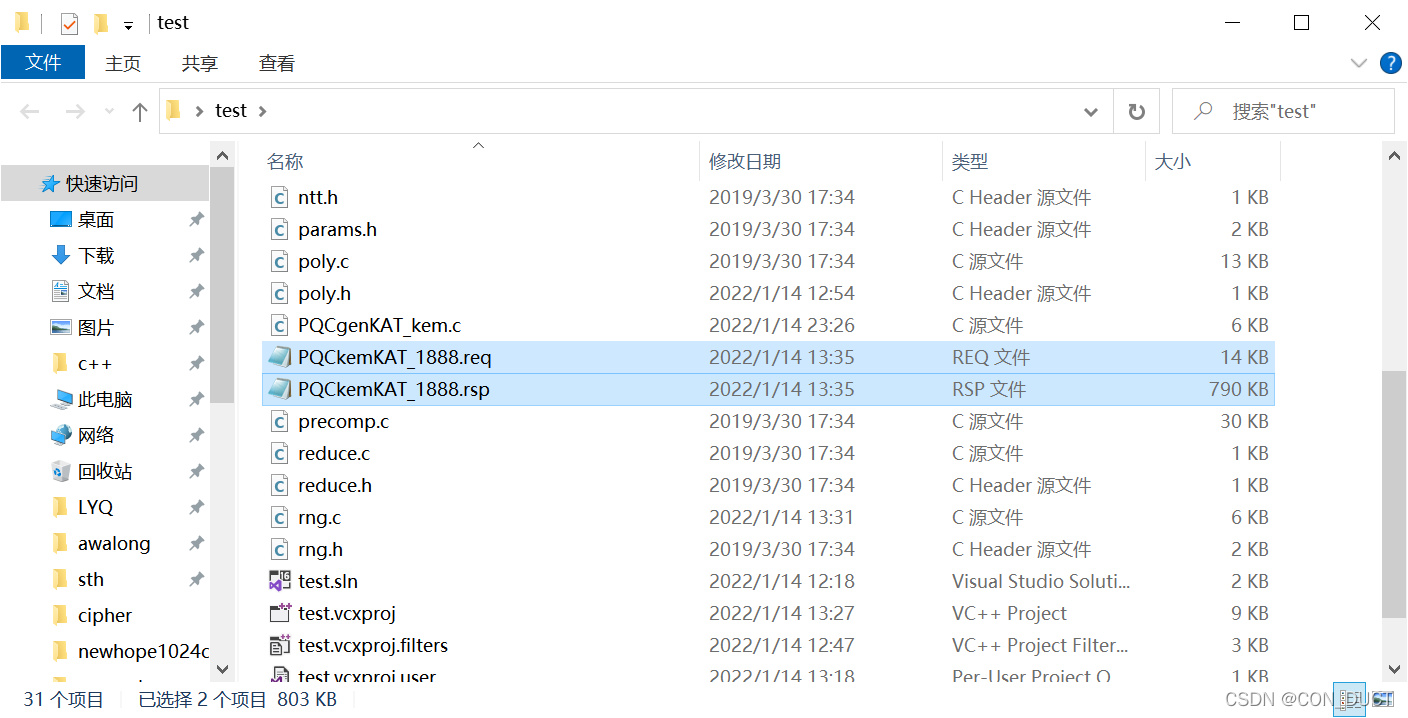
Task: Click the test.vcxproj project icon
Action: (280, 613)
